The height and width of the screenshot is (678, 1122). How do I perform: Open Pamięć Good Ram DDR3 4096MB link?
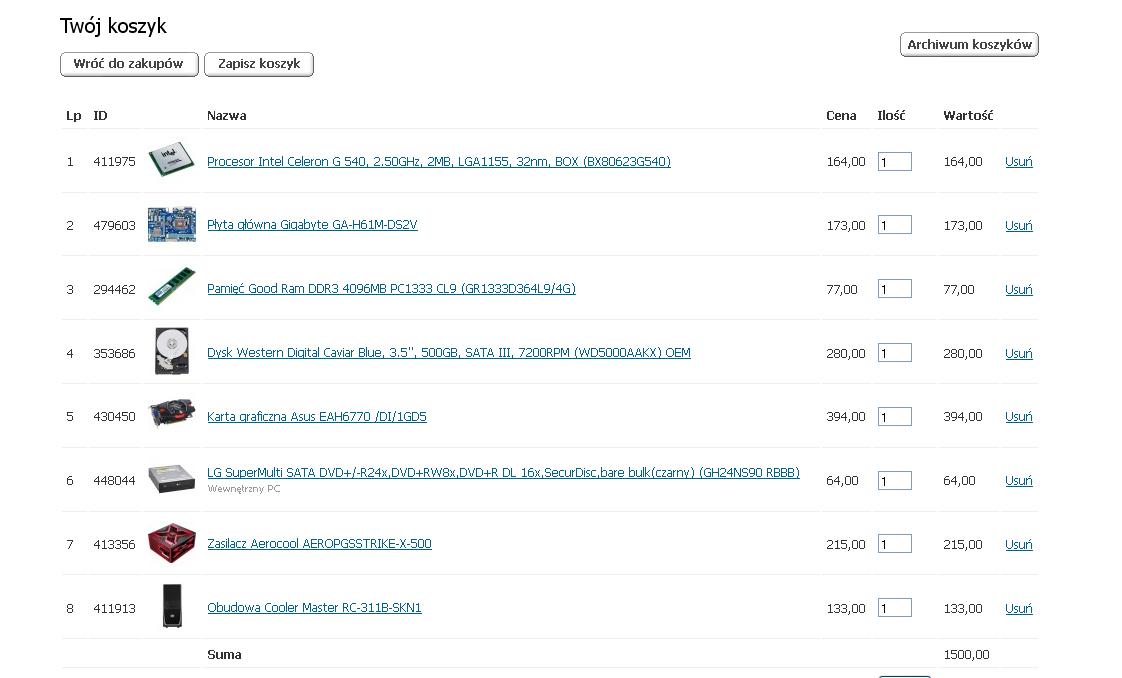pyautogui.click(x=391, y=289)
